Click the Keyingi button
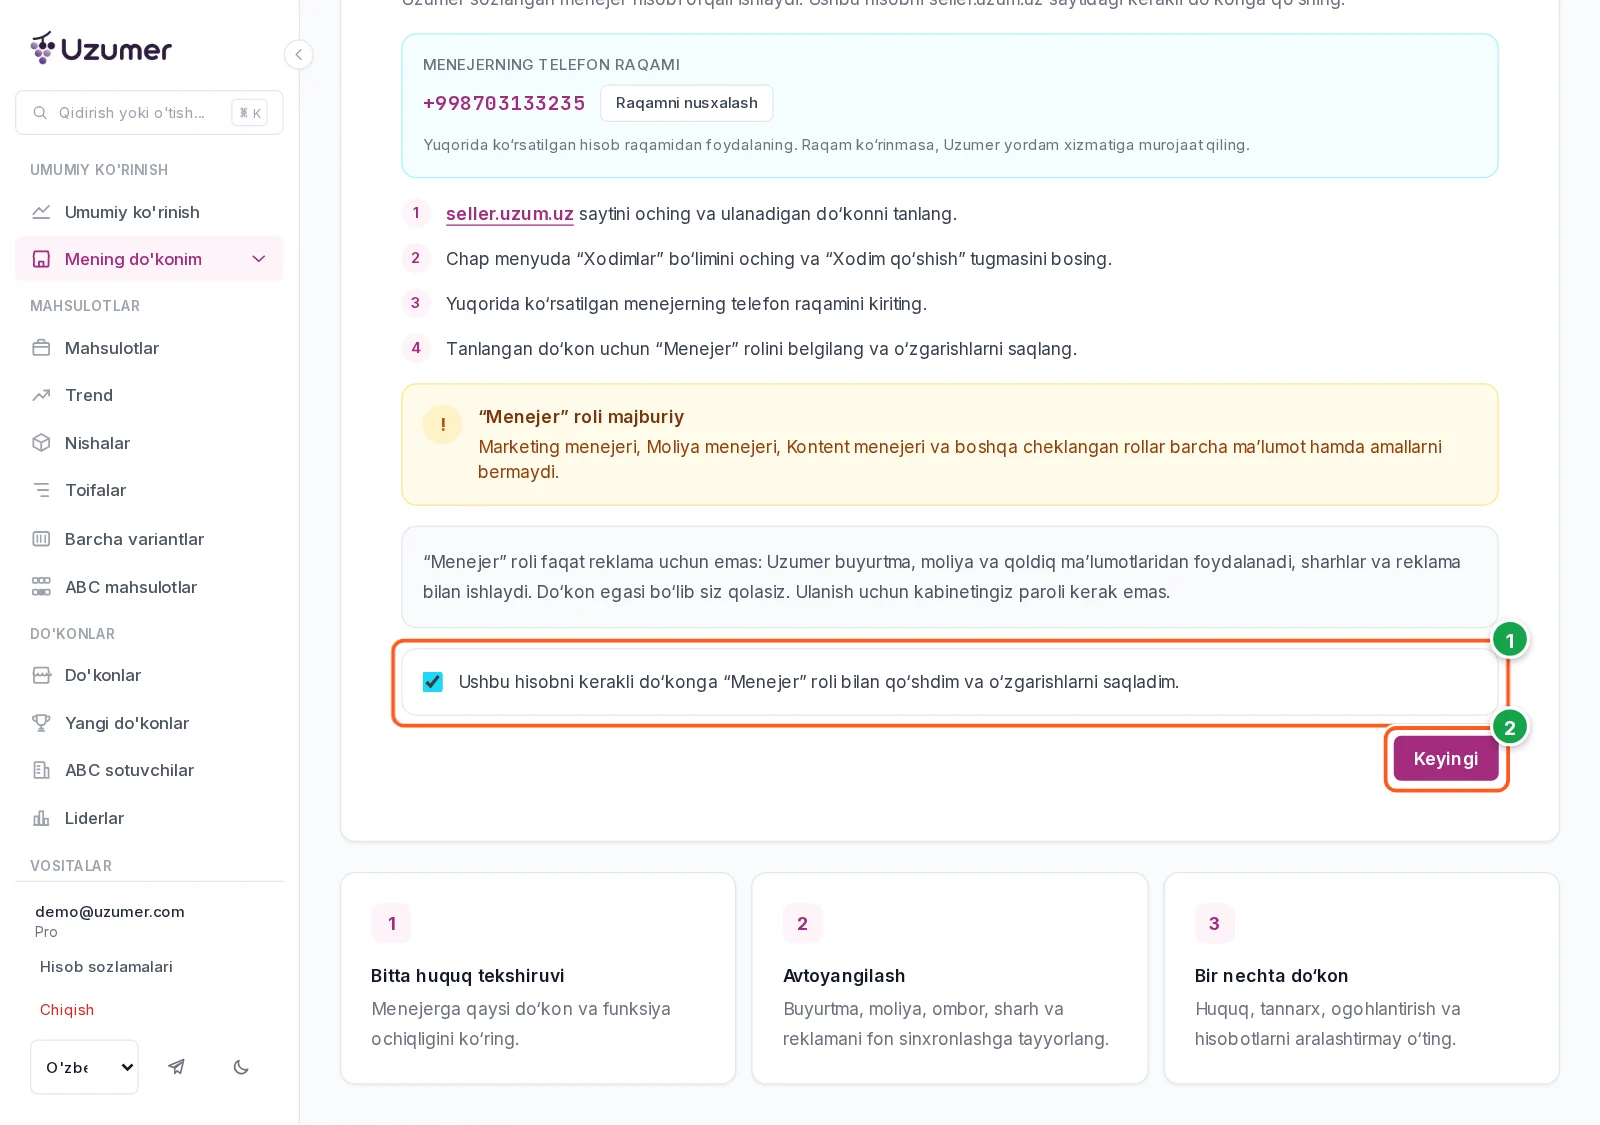Viewport: 1600px width, 1125px height. (x=1446, y=759)
